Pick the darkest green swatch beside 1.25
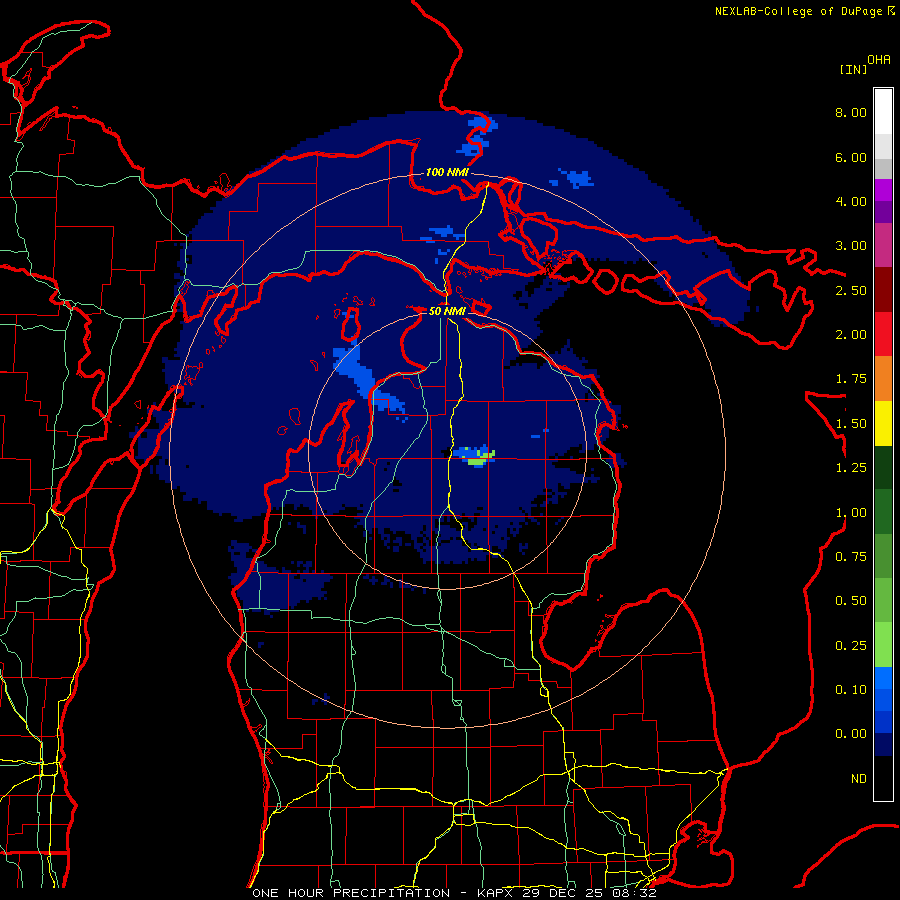 click(883, 468)
